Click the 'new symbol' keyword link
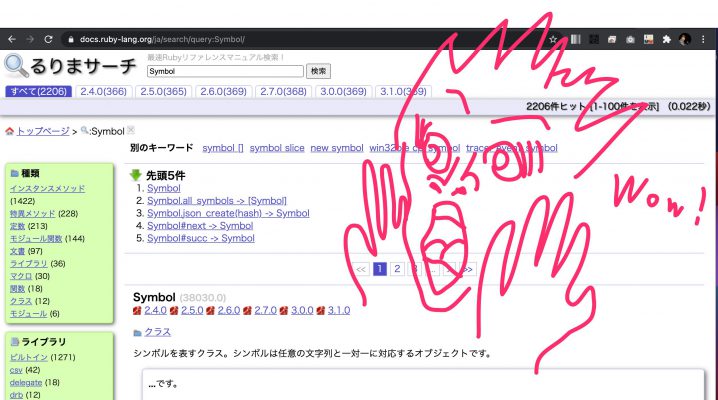718x400 pixels. 337,148
